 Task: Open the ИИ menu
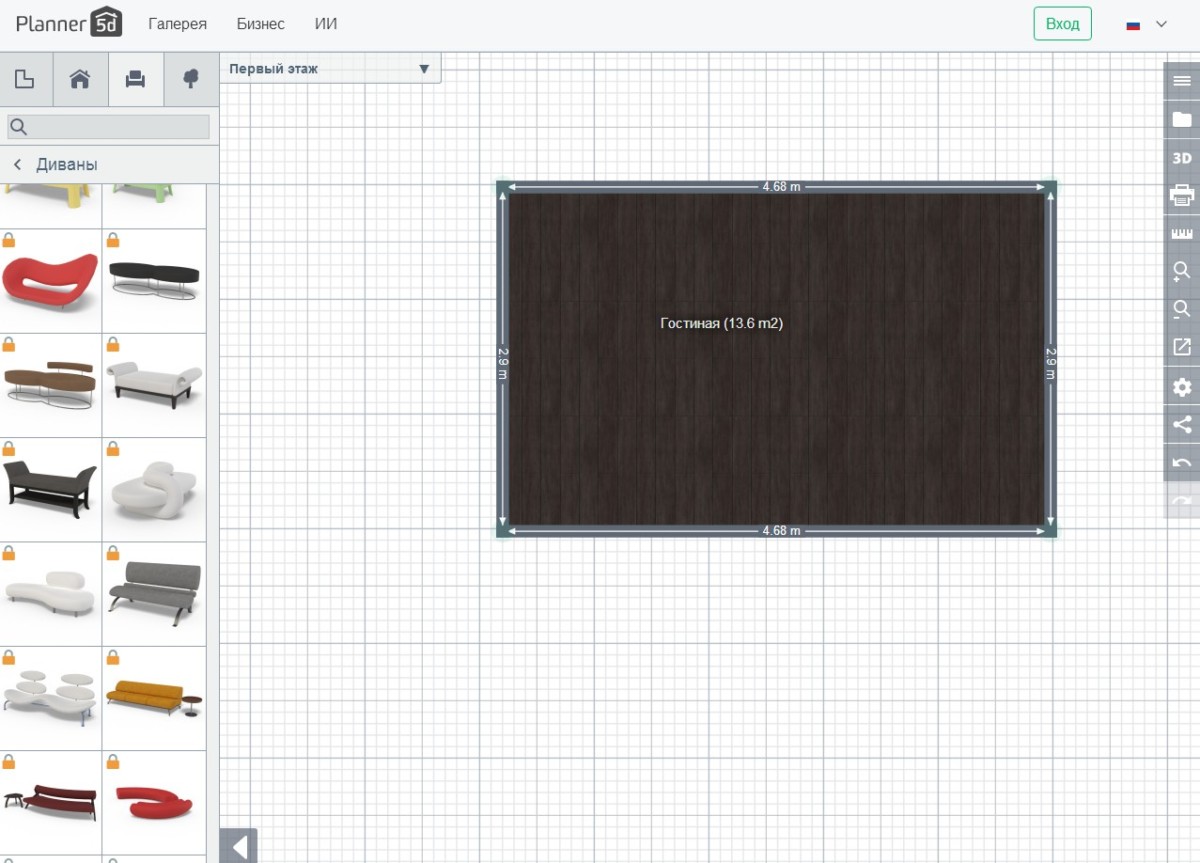click(326, 24)
